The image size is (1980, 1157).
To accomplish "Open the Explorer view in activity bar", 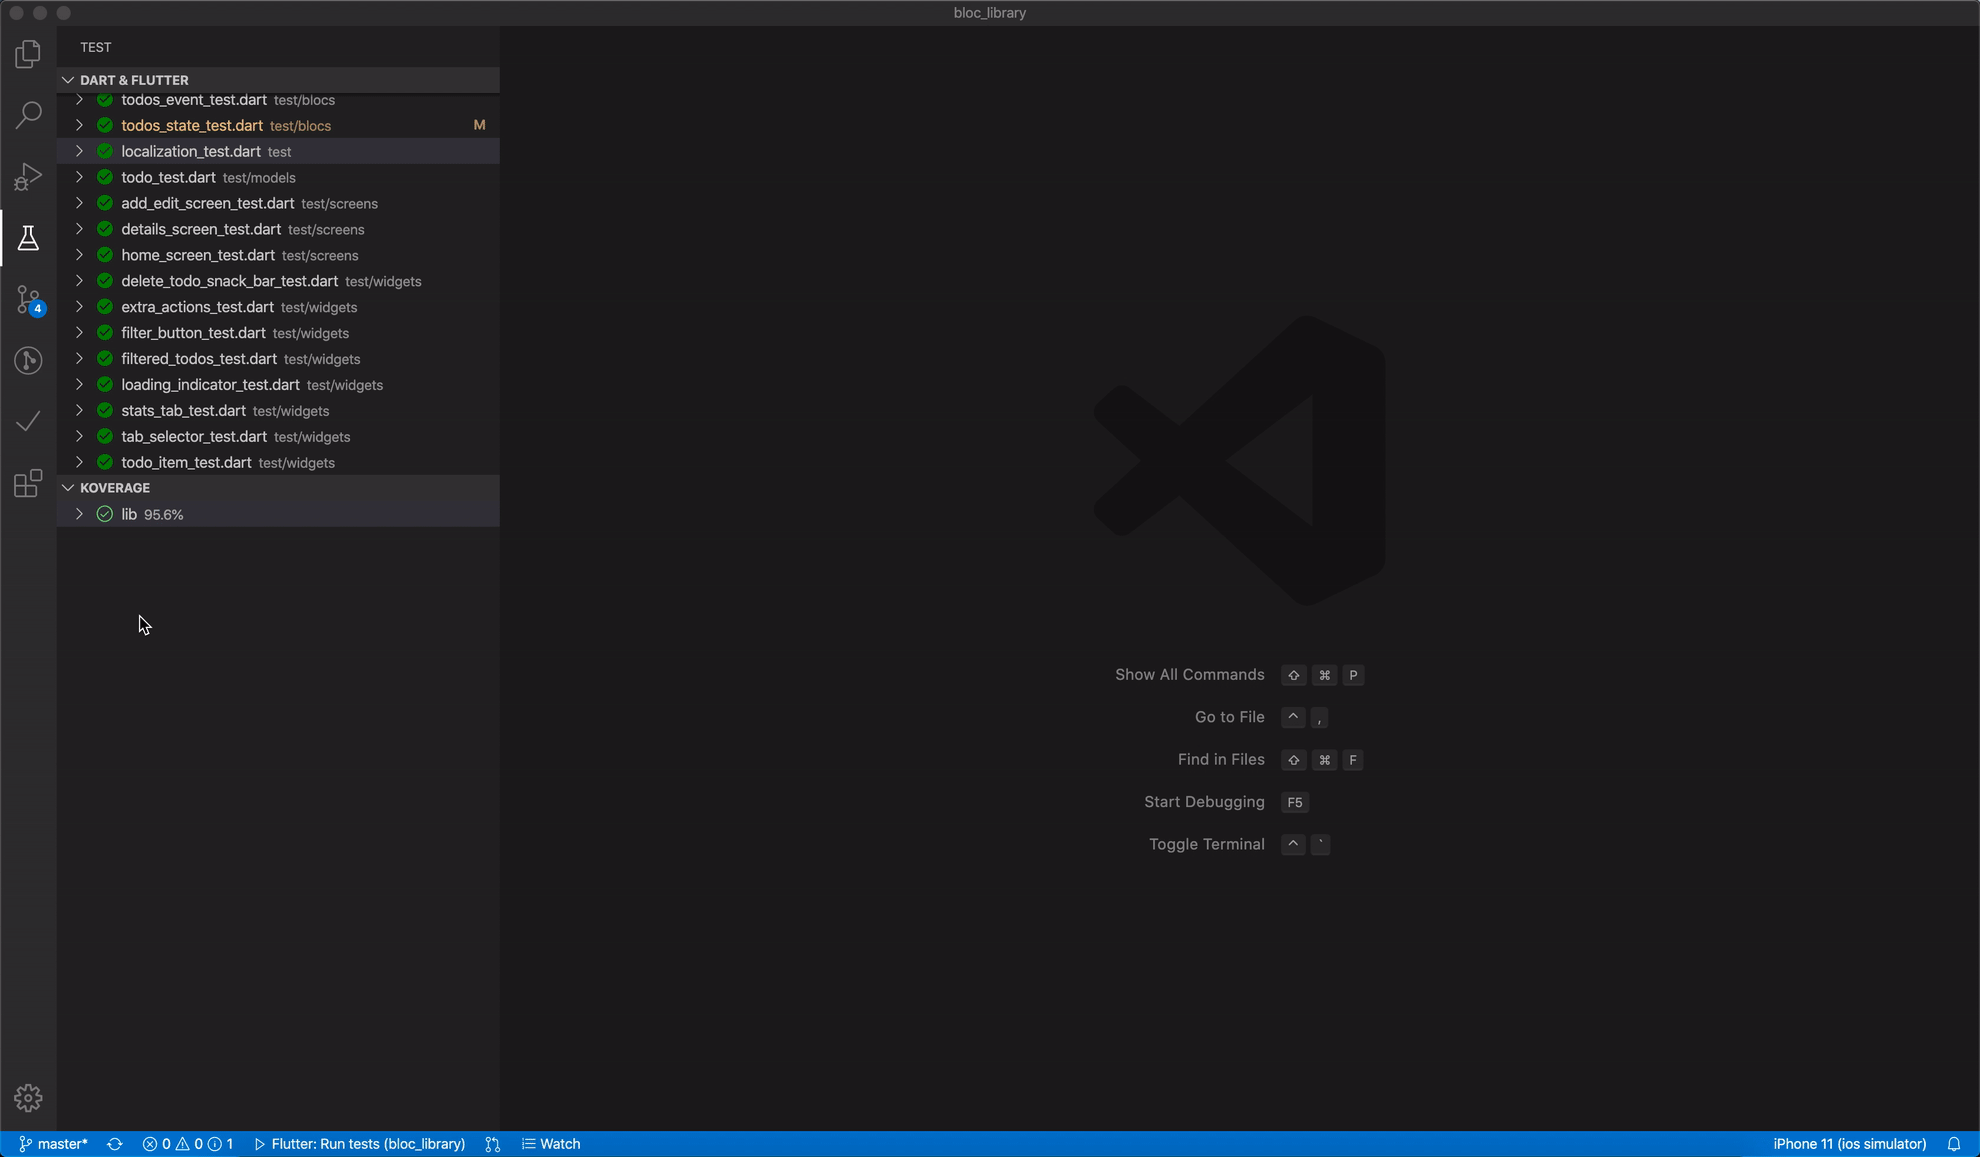I will click(x=28, y=53).
